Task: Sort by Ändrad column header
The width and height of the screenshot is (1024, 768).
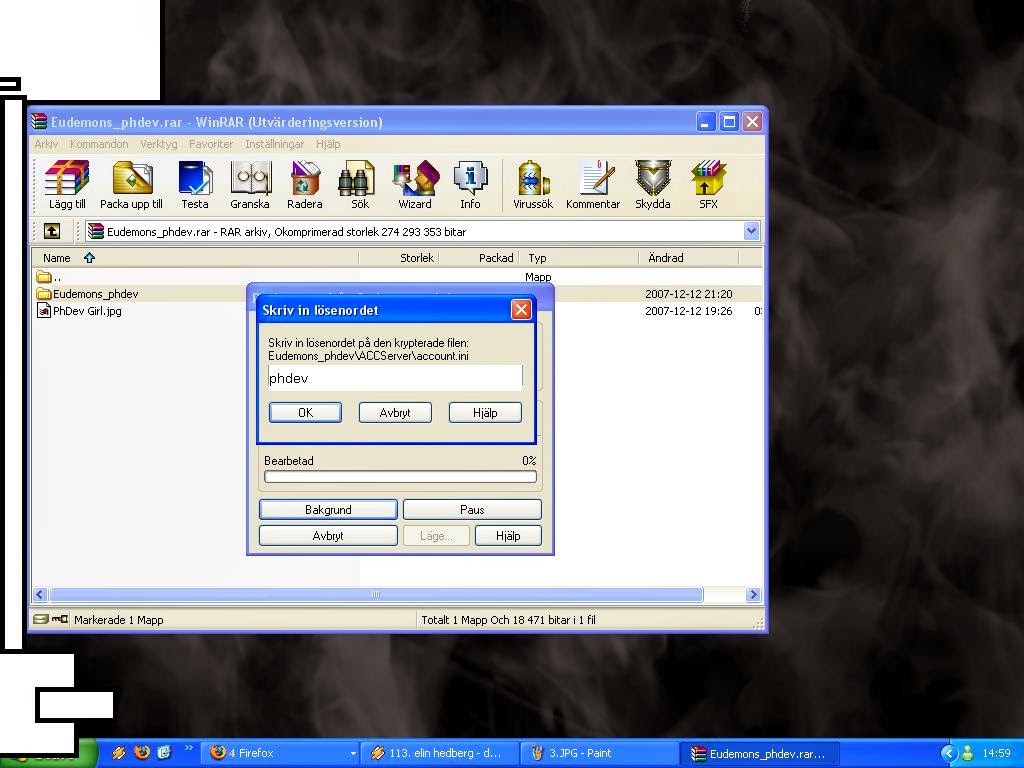Action: click(x=689, y=258)
